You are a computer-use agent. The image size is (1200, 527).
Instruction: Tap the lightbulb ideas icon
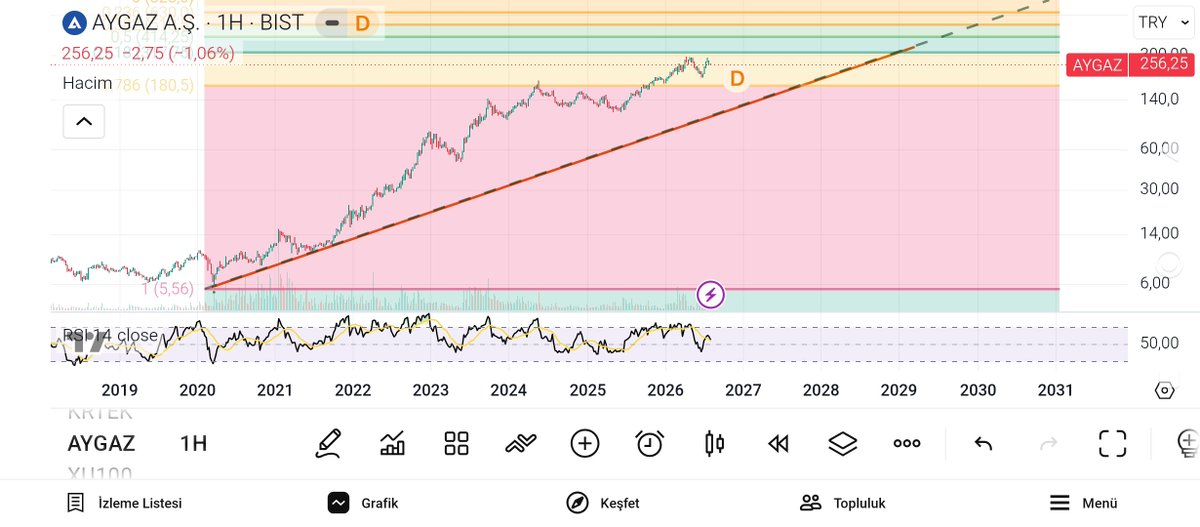point(1187,441)
